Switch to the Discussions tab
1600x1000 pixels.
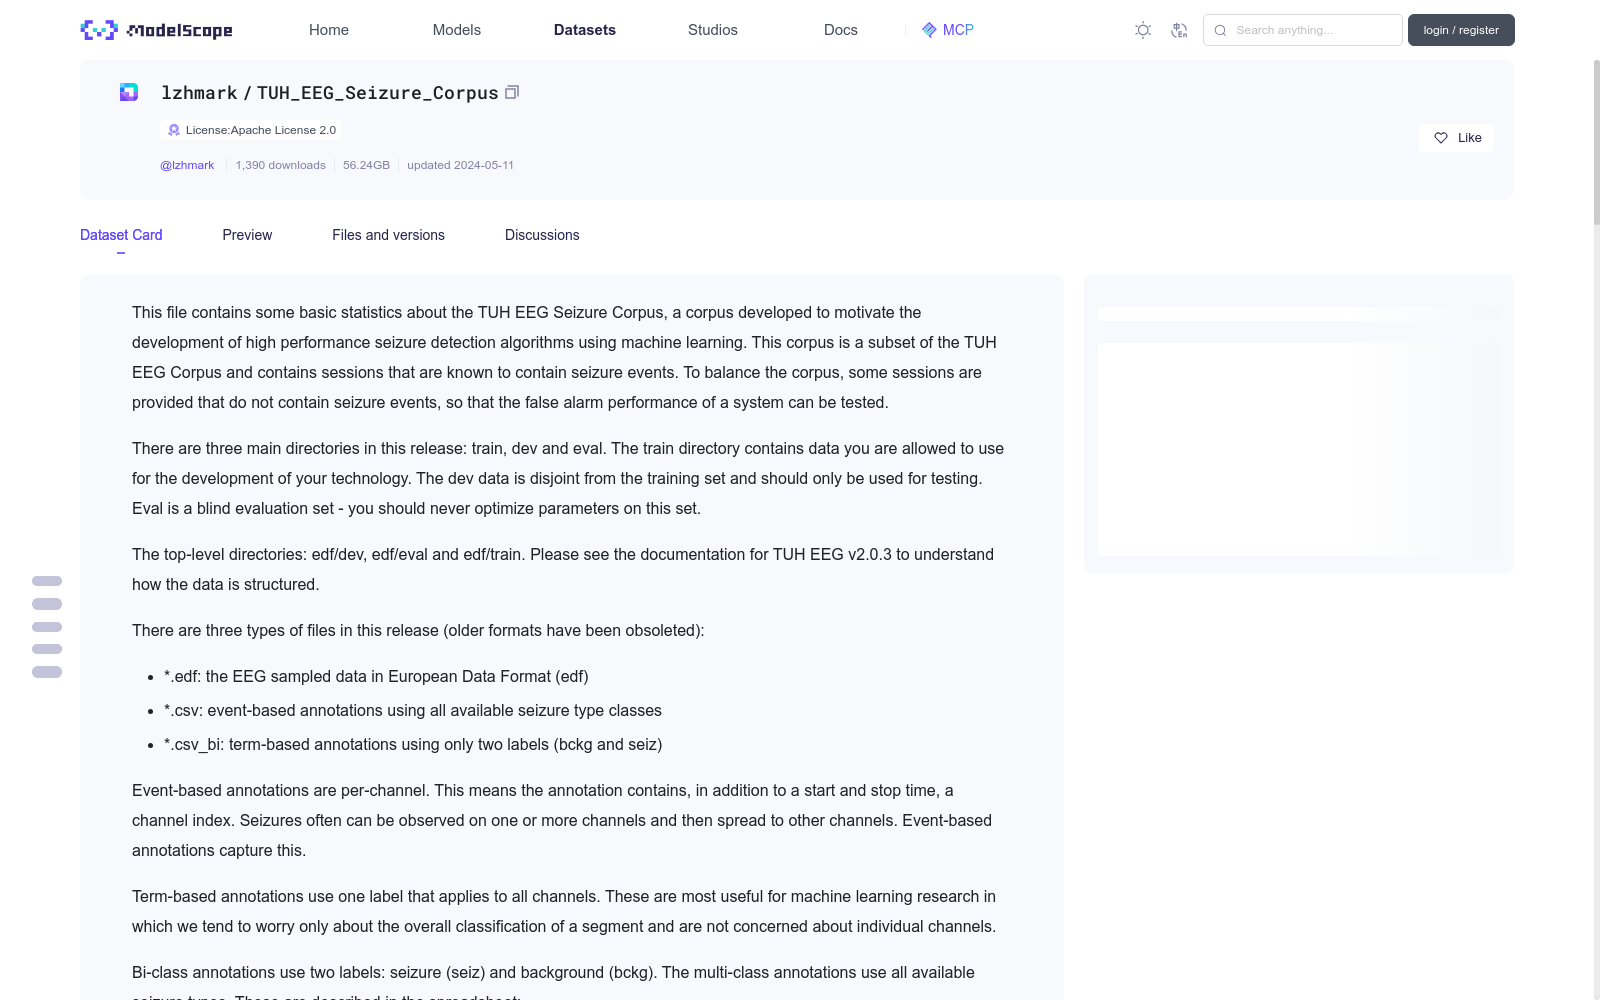point(542,235)
